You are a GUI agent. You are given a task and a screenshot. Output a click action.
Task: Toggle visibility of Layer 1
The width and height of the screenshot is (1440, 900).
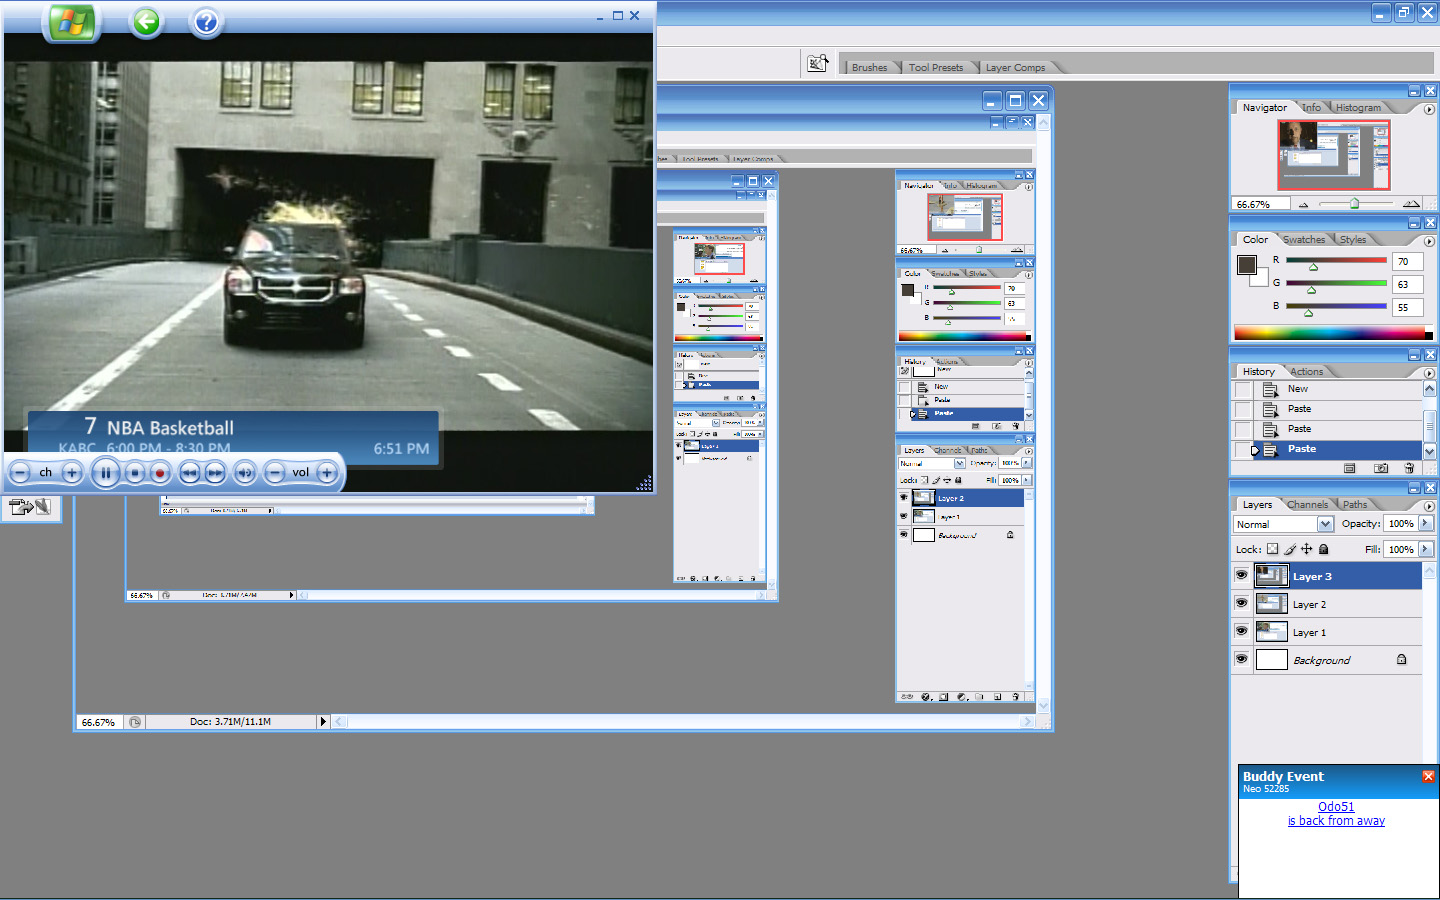pyautogui.click(x=1241, y=632)
